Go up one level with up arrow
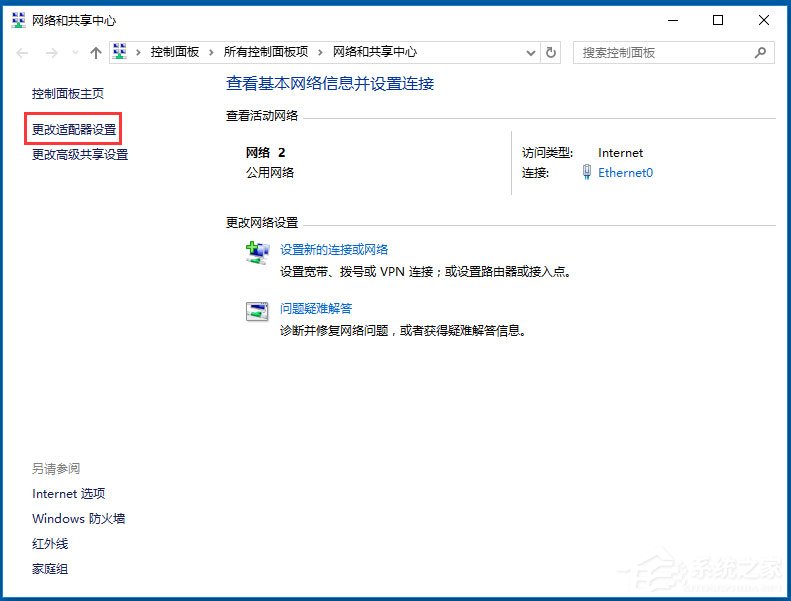Image resolution: width=791 pixels, height=601 pixels. (96, 53)
